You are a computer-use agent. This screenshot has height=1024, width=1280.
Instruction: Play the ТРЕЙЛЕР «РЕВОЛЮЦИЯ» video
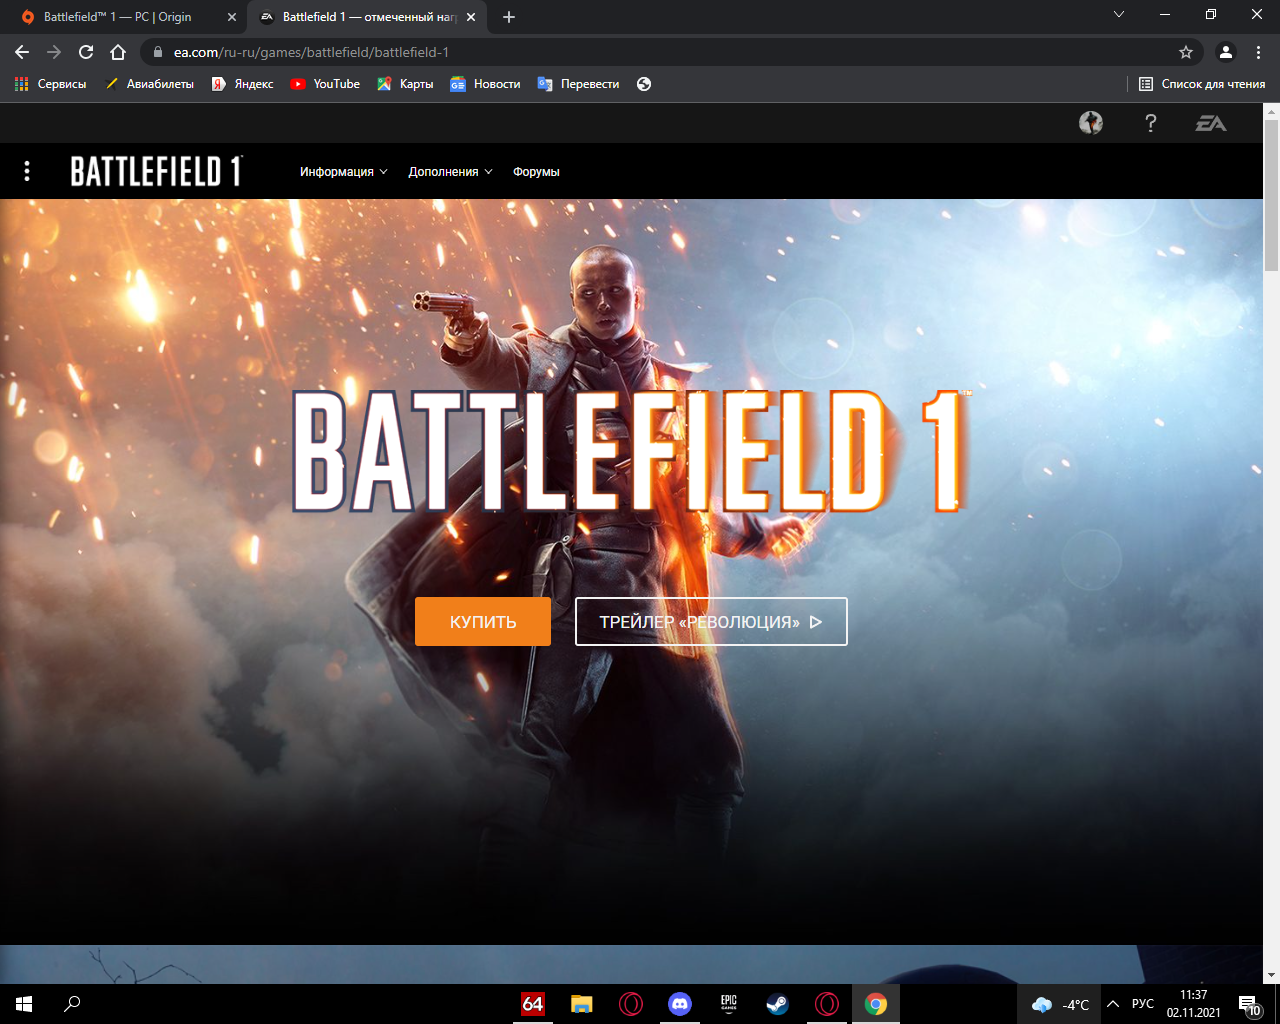pyautogui.click(x=711, y=622)
